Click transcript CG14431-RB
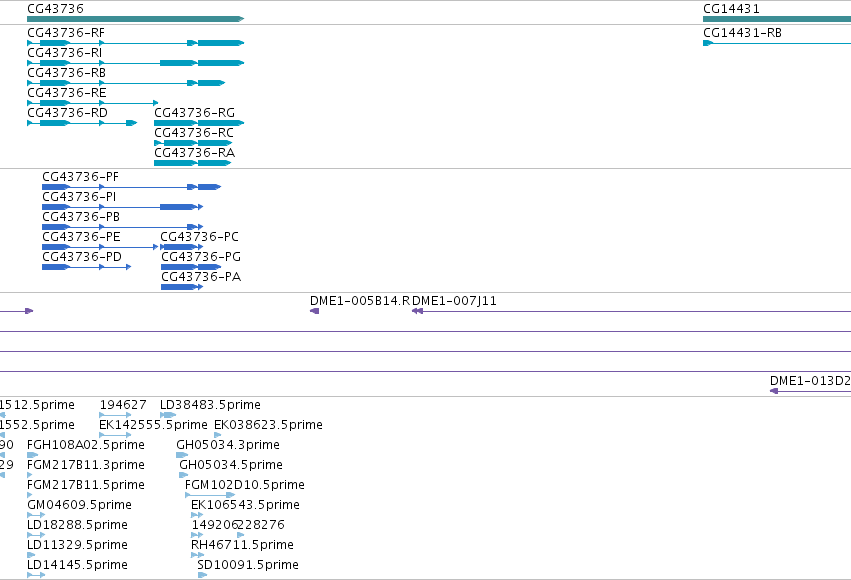 point(777,43)
